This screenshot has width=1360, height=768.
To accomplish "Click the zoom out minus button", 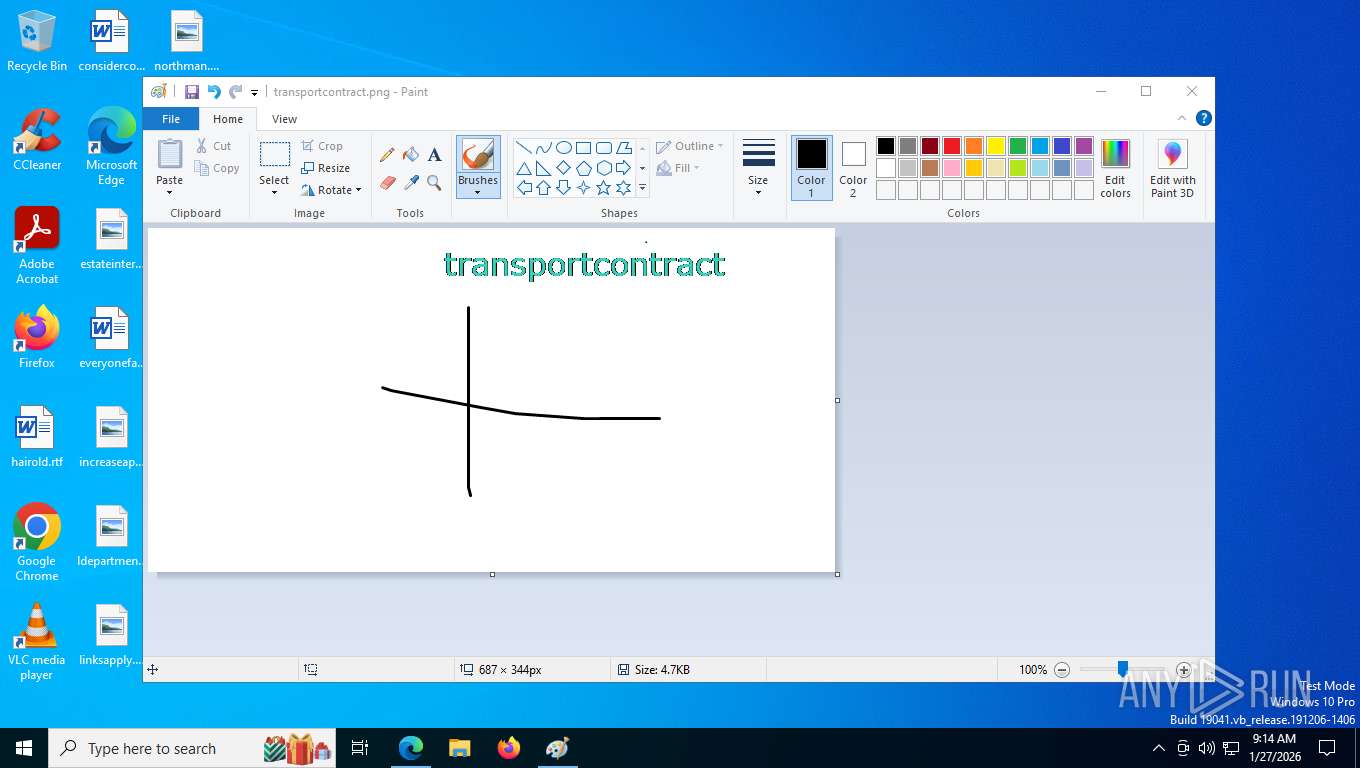I will (x=1062, y=670).
